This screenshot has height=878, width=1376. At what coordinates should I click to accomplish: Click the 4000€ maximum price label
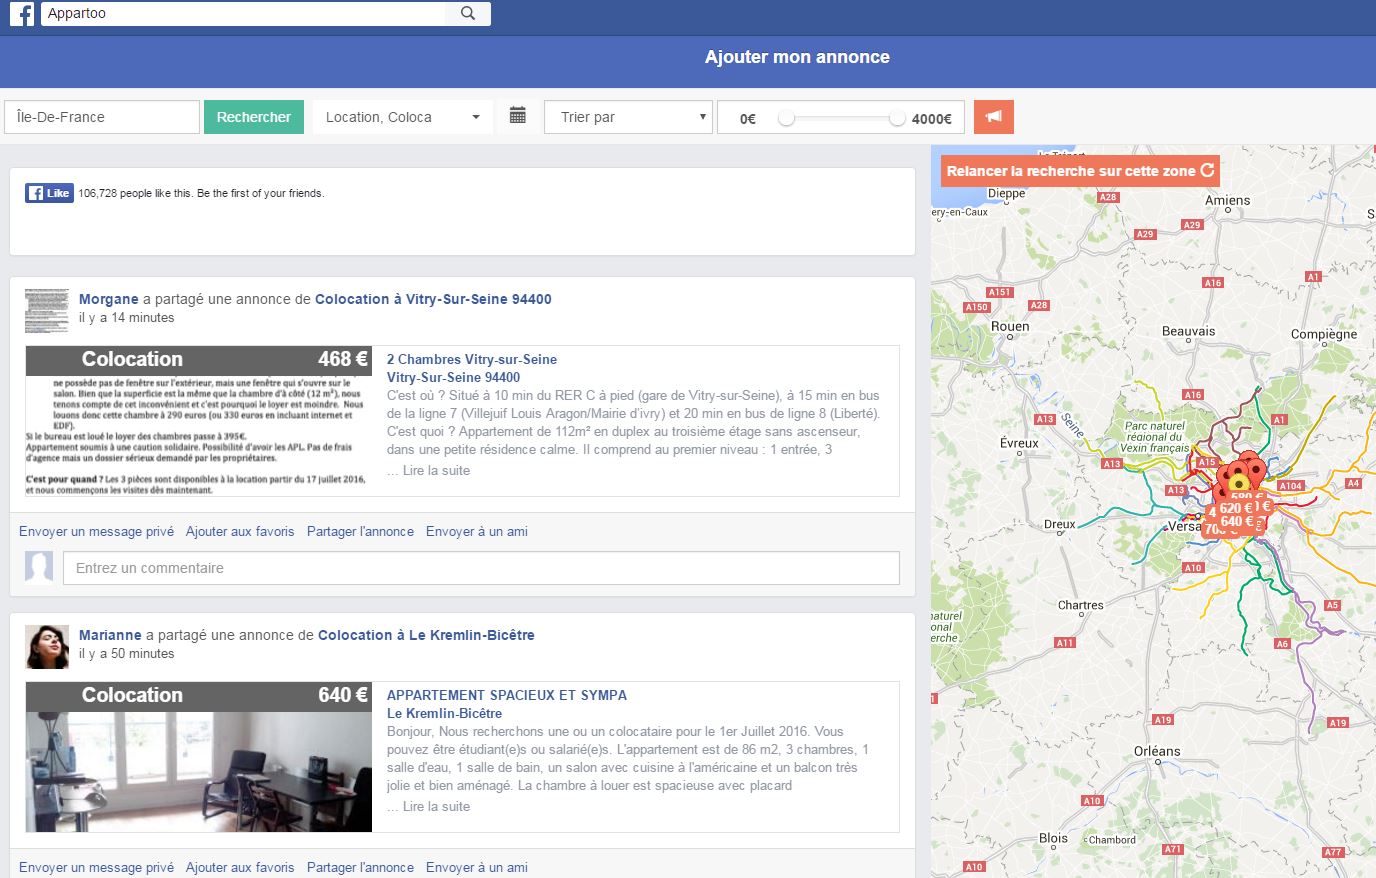tap(932, 119)
